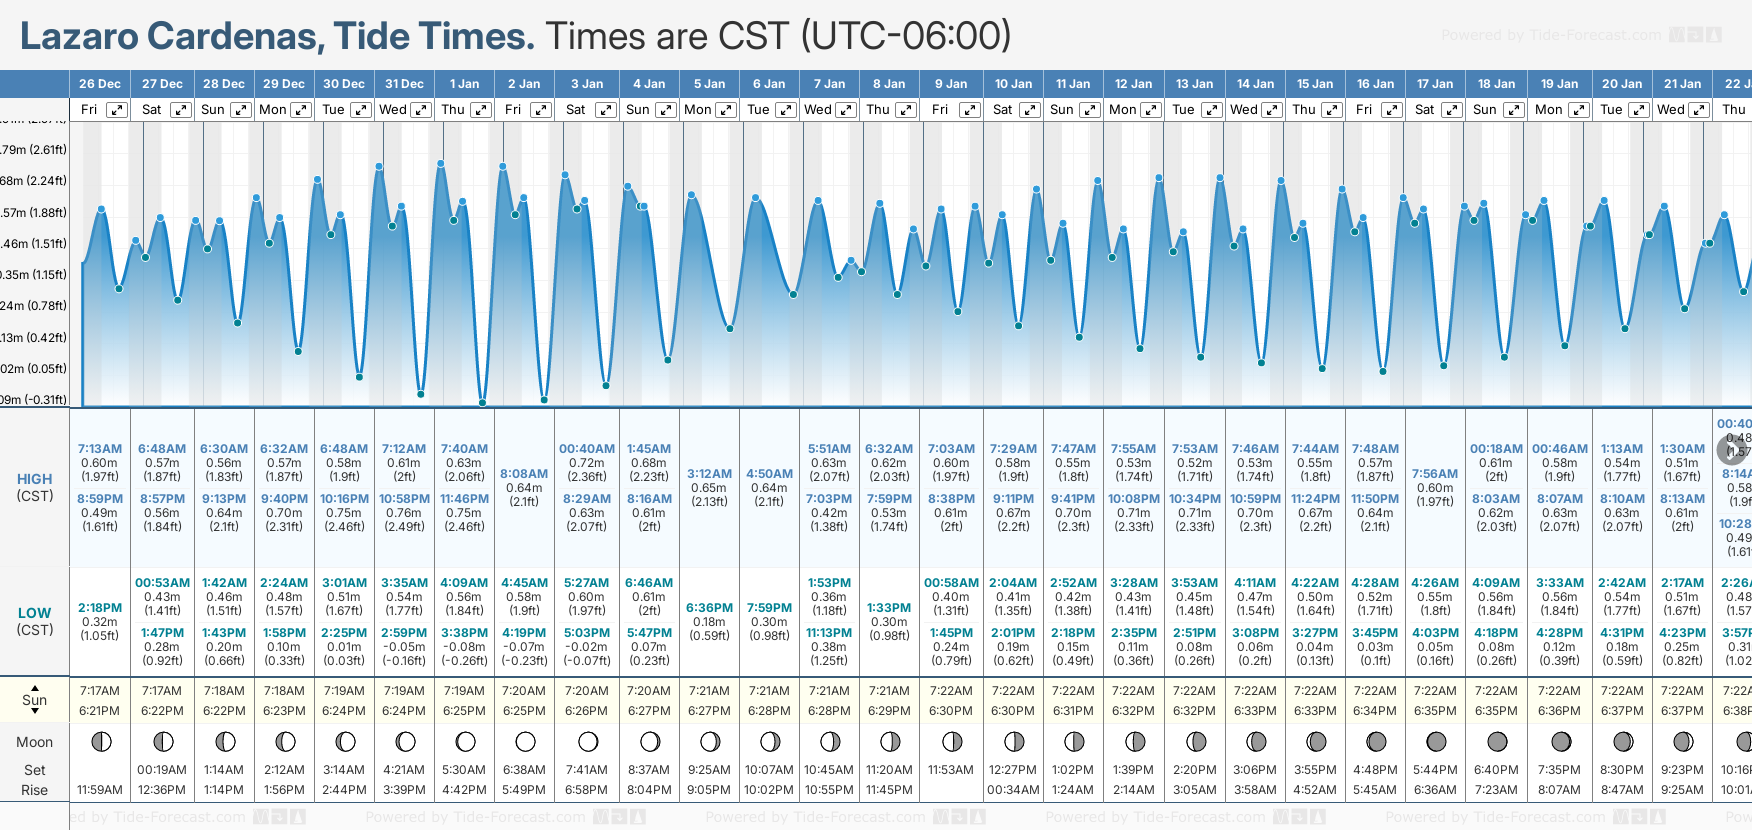Click the HIGH (CST) row label
Image resolution: width=1752 pixels, height=830 pixels.
[x=34, y=487]
